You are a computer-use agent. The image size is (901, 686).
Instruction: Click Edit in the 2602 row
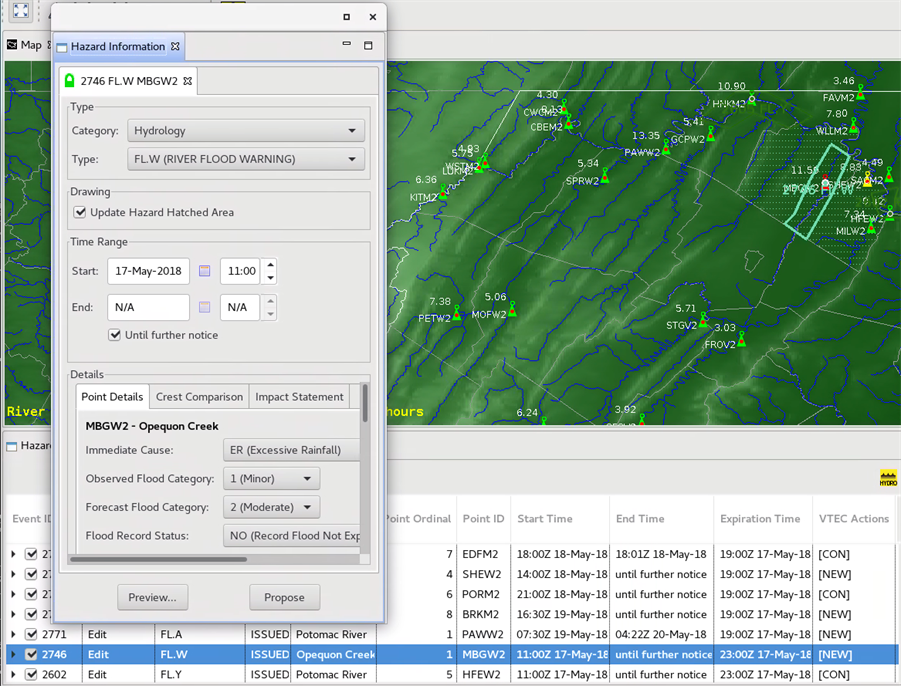[x=97, y=675]
